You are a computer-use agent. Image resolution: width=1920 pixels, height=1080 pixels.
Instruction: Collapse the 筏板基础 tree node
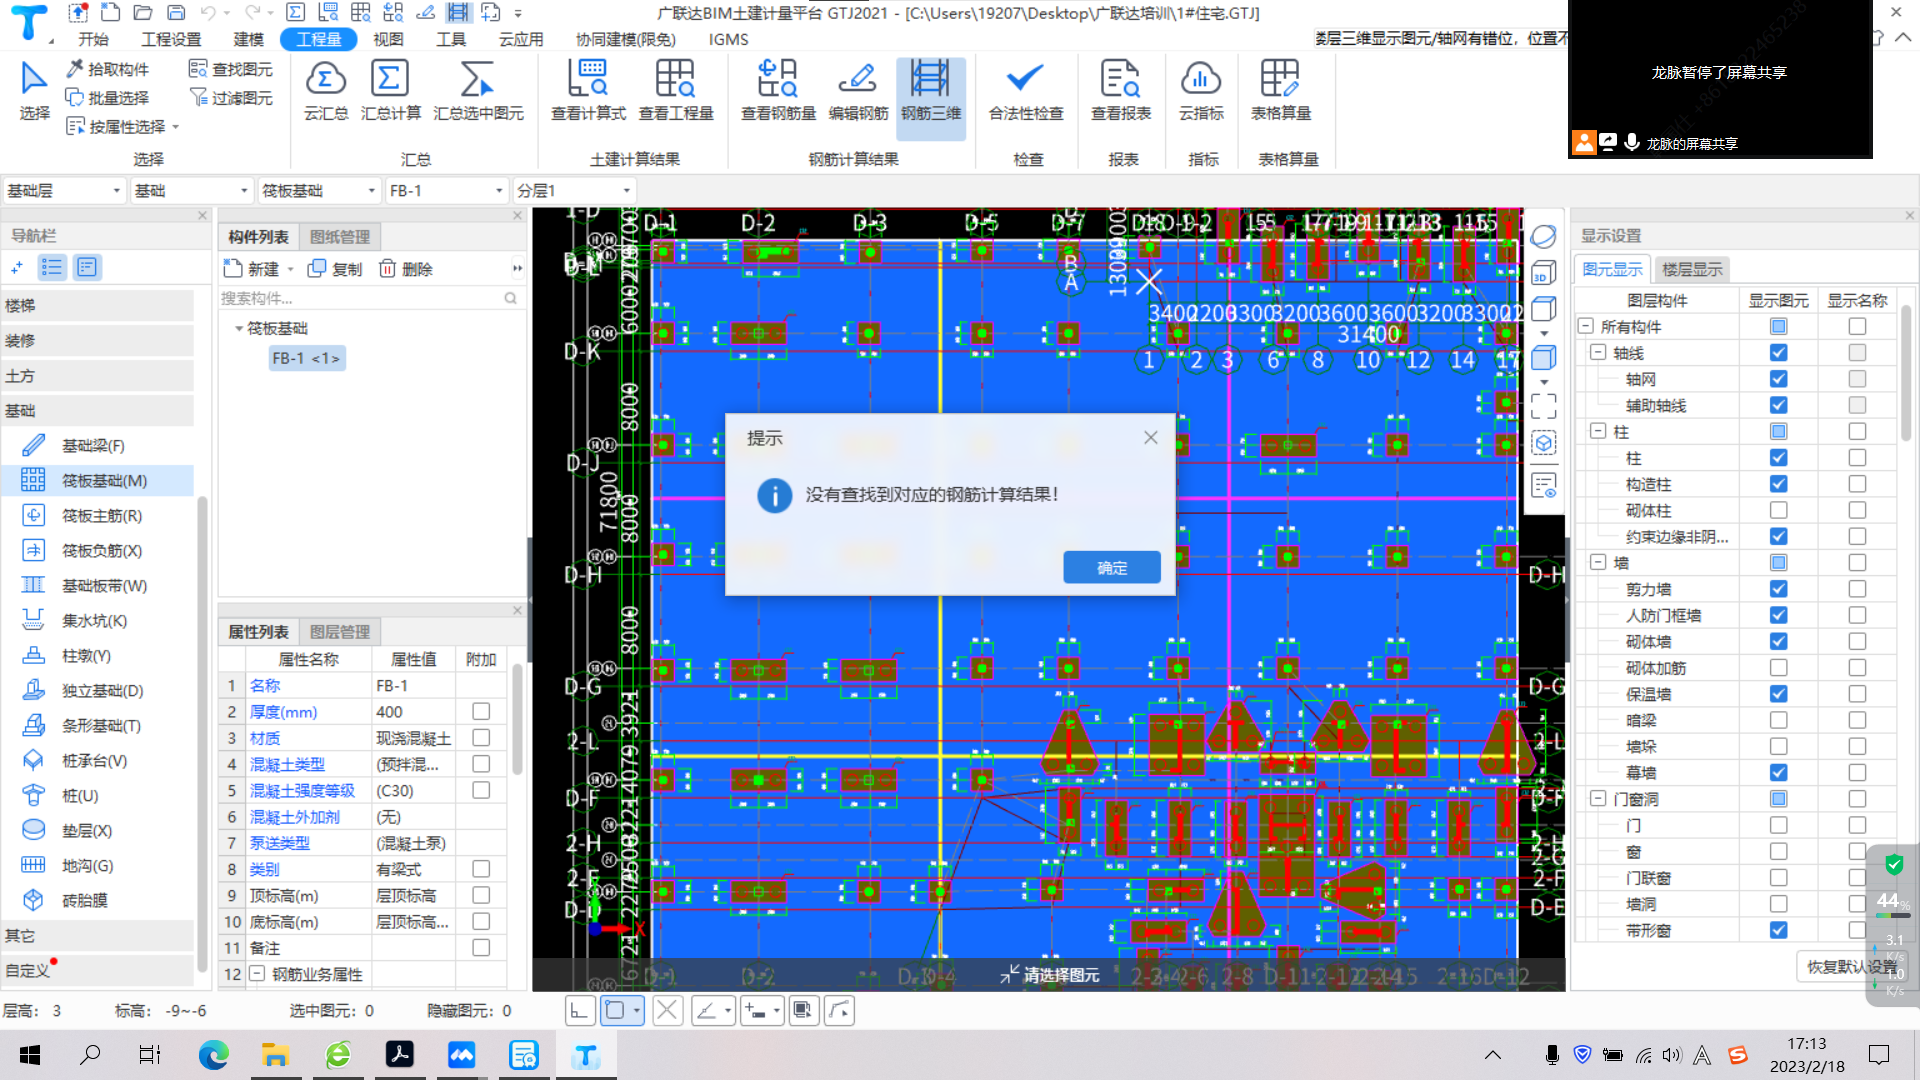point(239,328)
